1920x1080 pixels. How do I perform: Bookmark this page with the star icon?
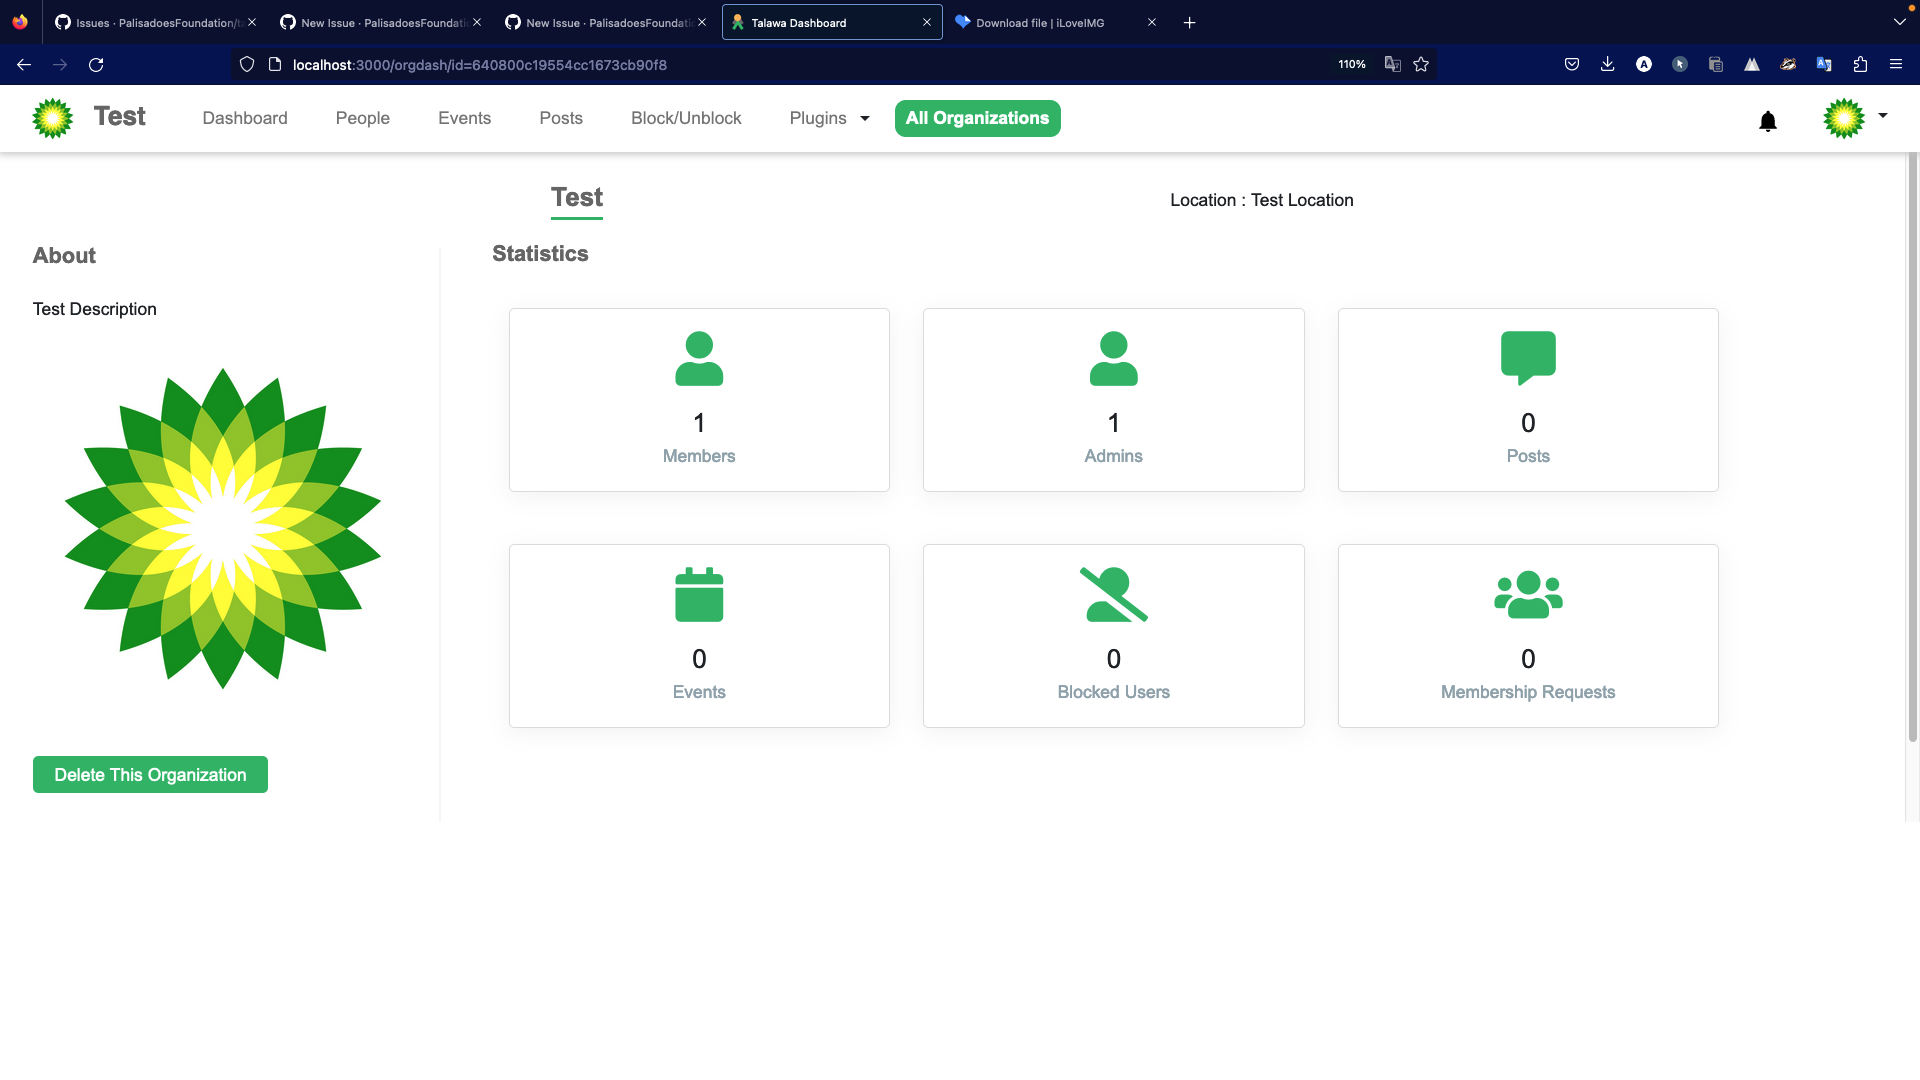(1421, 65)
